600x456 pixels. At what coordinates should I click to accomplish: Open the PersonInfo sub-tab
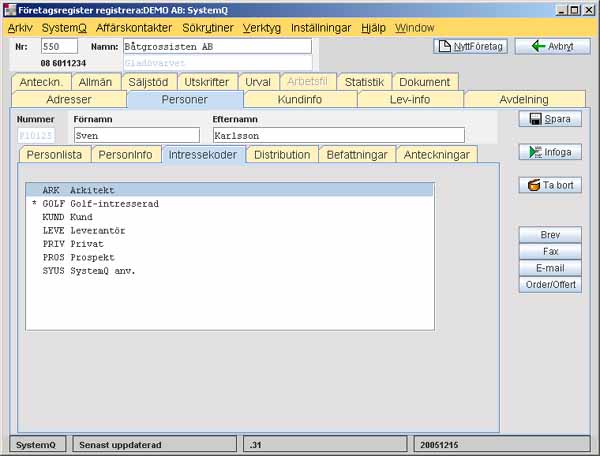(126, 155)
